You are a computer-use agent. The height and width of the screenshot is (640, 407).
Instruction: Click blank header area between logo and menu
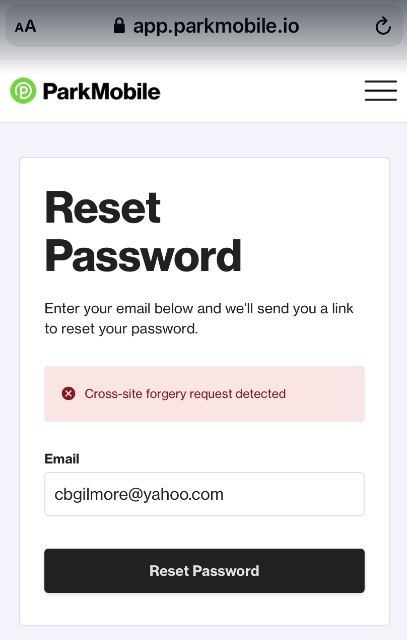pos(261,91)
